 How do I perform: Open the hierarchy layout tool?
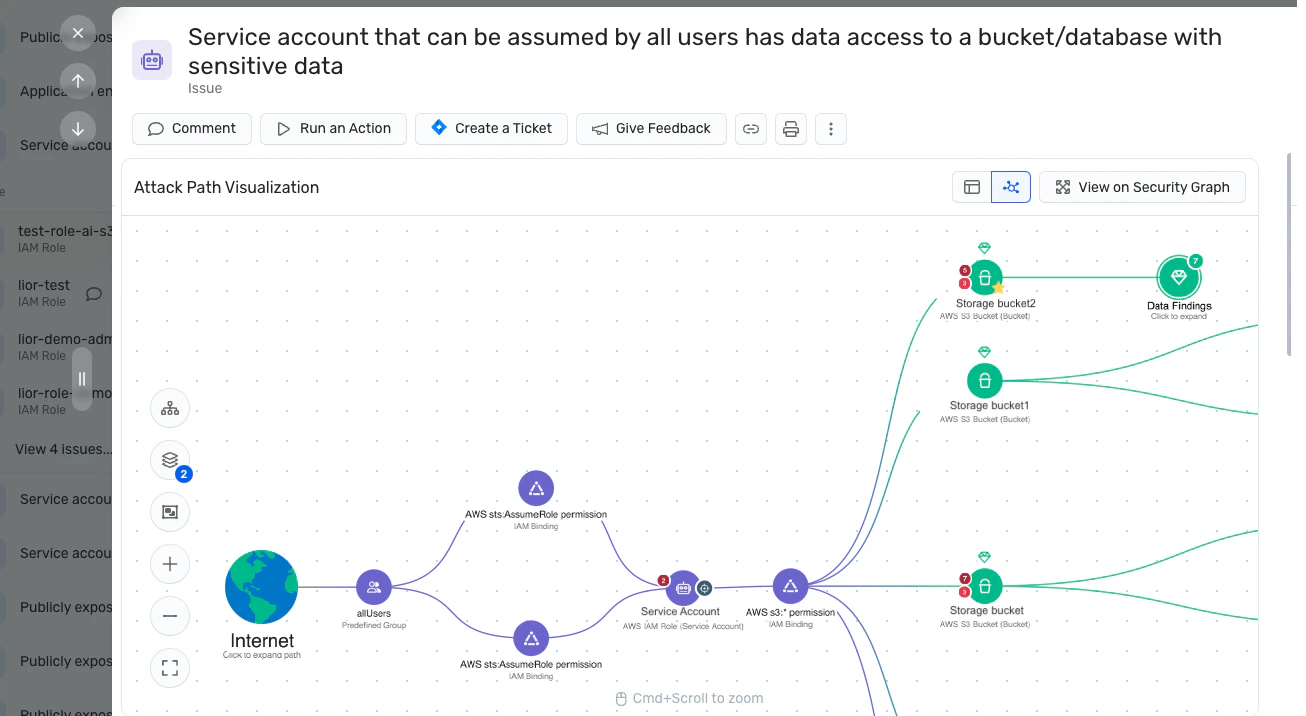point(170,408)
